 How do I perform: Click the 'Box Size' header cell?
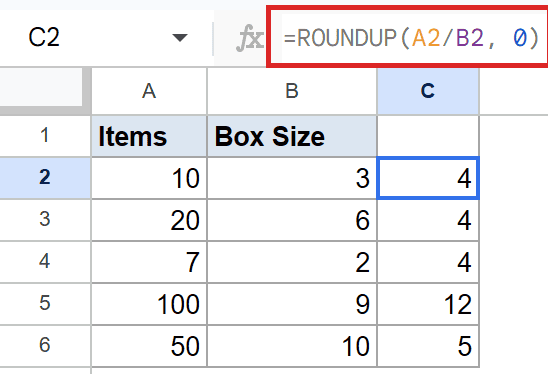tap(292, 136)
